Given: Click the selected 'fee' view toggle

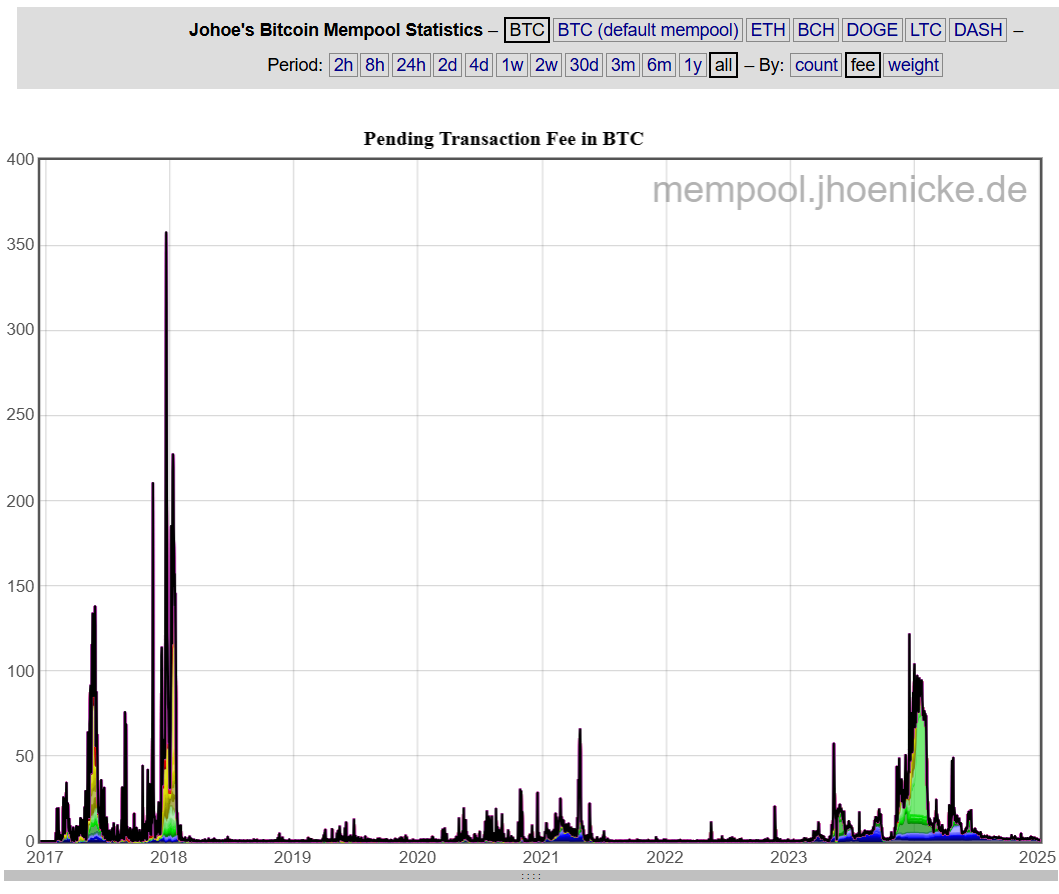Looking at the screenshot, I should [862, 65].
